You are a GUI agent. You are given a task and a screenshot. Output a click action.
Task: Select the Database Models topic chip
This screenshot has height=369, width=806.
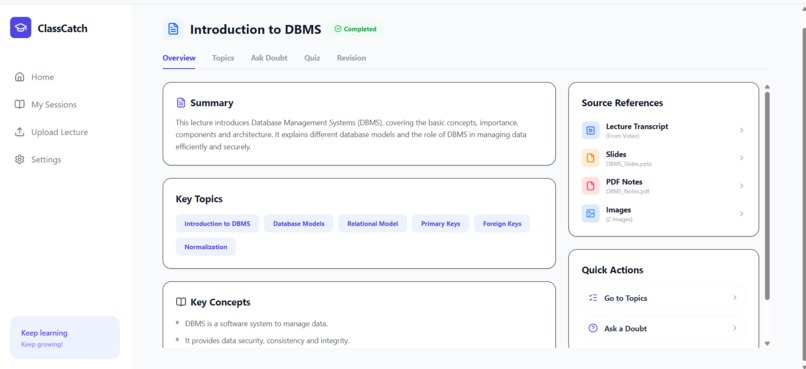click(299, 224)
